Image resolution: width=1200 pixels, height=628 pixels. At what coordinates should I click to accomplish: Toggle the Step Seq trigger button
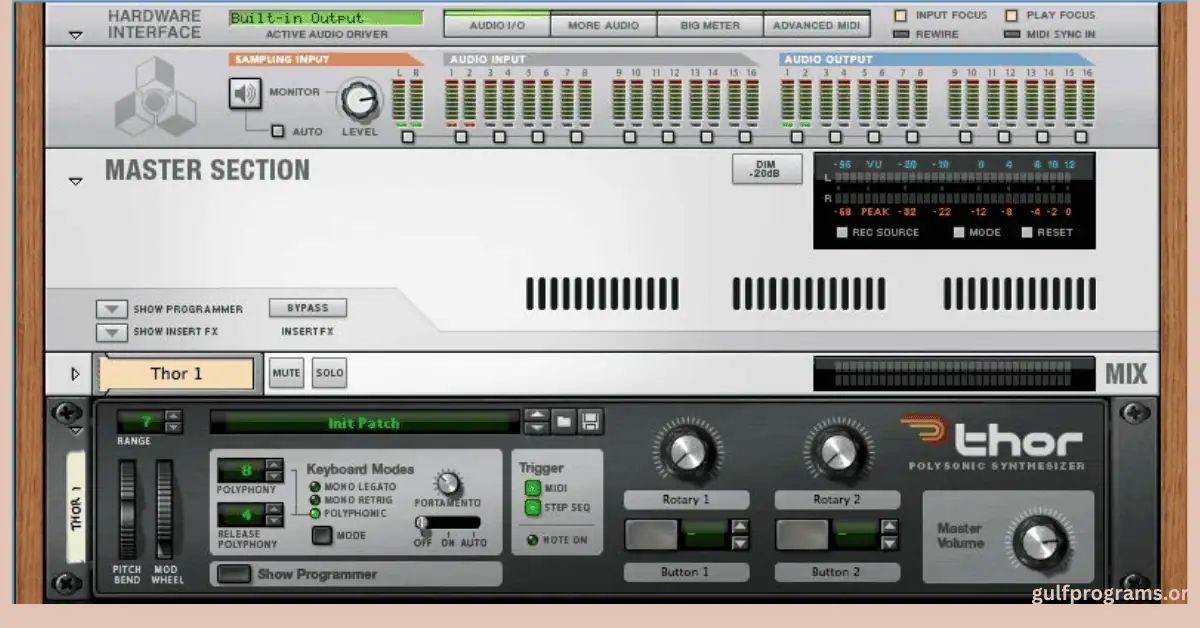tap(533, 508)
